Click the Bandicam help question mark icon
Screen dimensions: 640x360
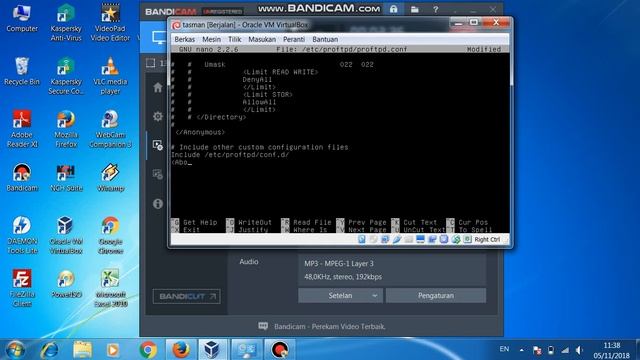coord(436,9)
